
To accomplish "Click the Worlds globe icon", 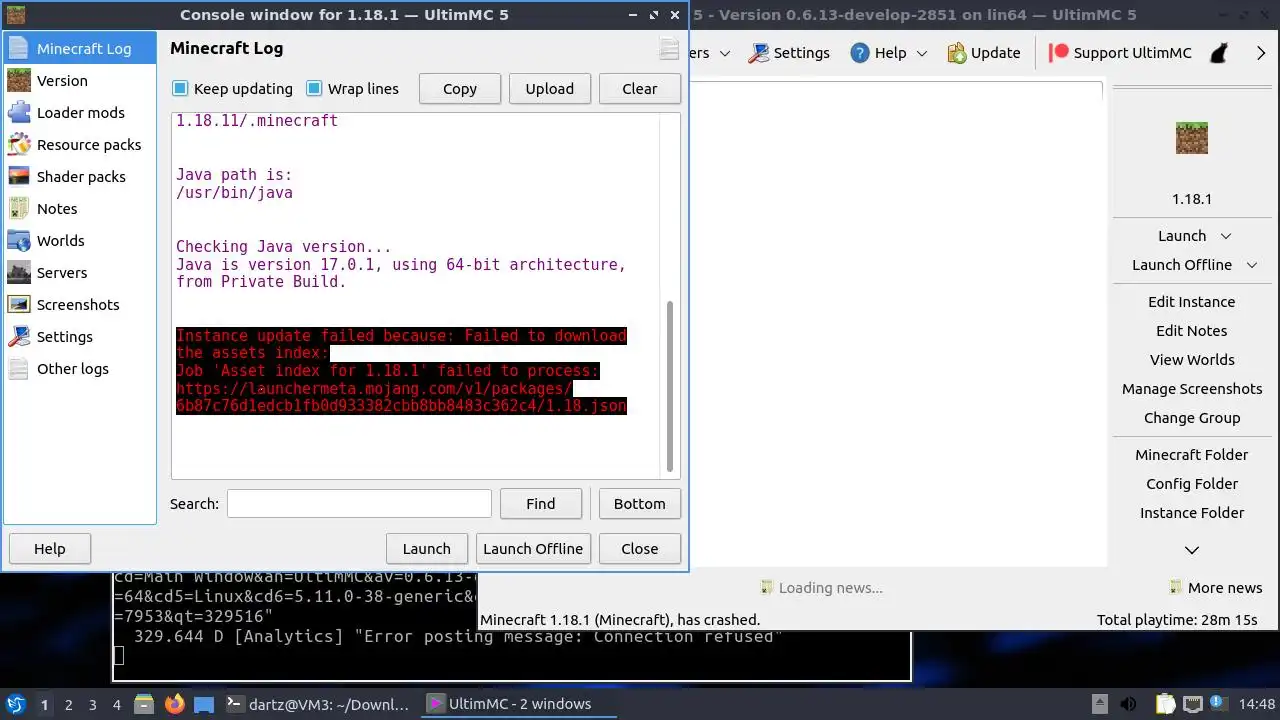I will coord(19,241).
